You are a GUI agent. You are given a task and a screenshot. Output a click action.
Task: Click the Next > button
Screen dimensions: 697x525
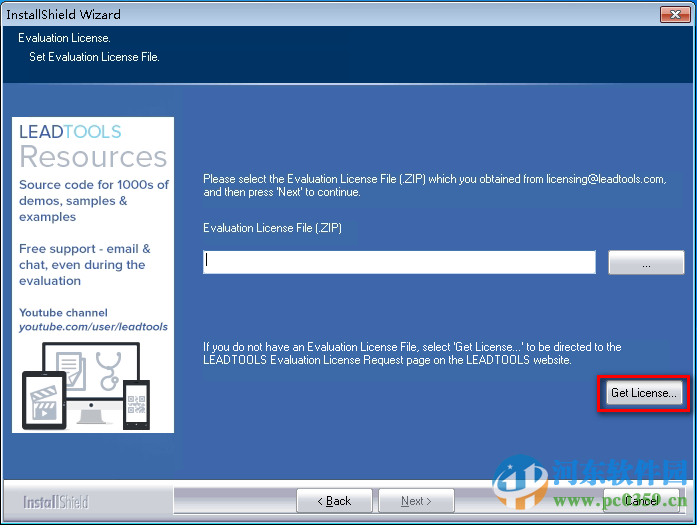click(416, 501)
